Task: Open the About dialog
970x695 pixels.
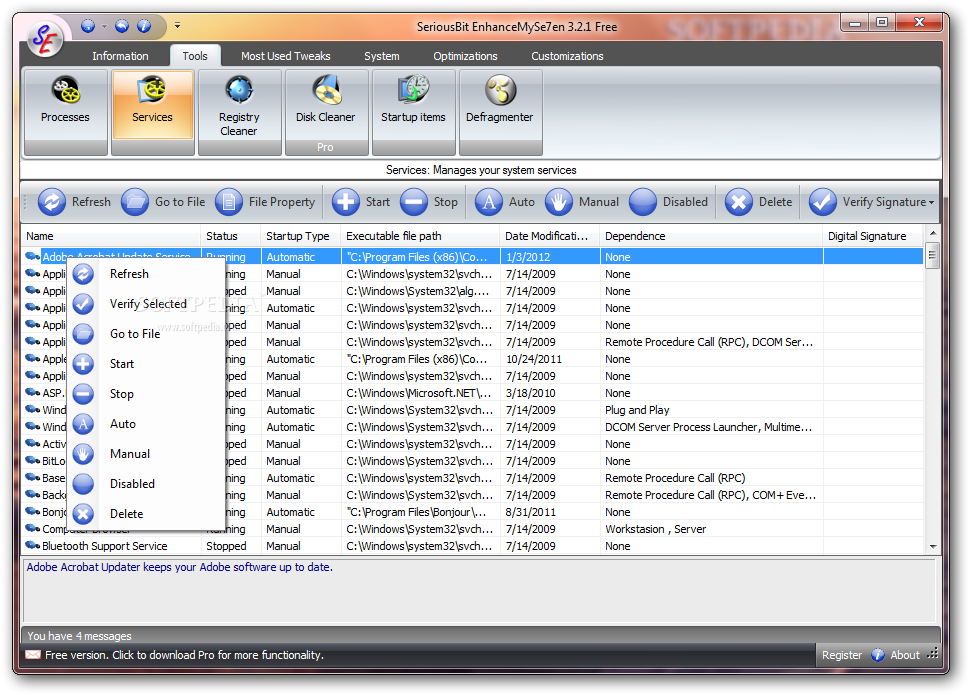Action: (x=896, y=655)
